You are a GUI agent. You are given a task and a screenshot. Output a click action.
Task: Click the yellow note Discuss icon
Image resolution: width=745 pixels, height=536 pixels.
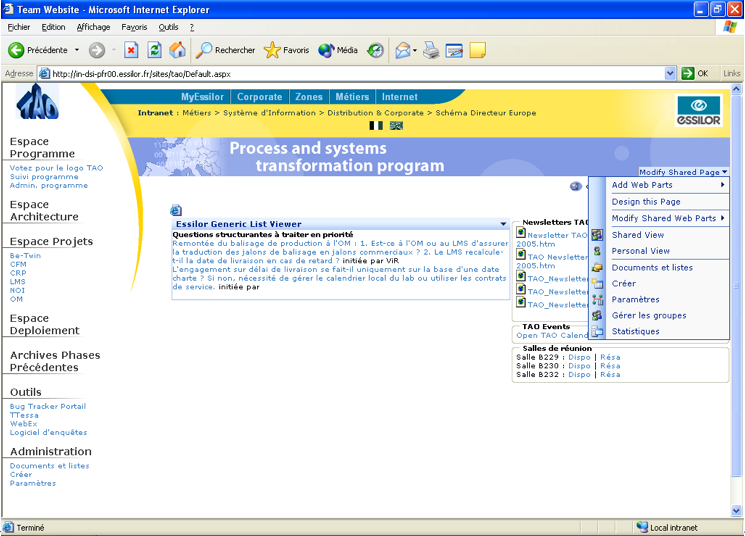point(478,50)
